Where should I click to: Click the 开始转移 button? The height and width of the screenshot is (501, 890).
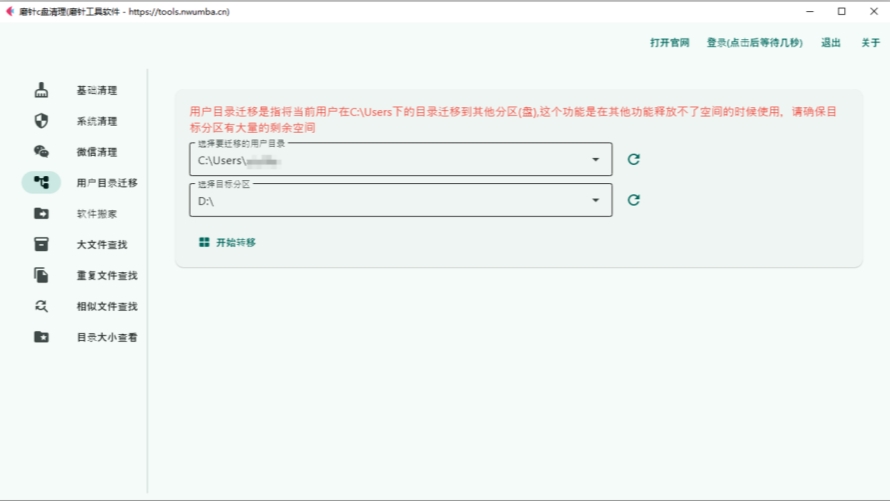point(228,242)
